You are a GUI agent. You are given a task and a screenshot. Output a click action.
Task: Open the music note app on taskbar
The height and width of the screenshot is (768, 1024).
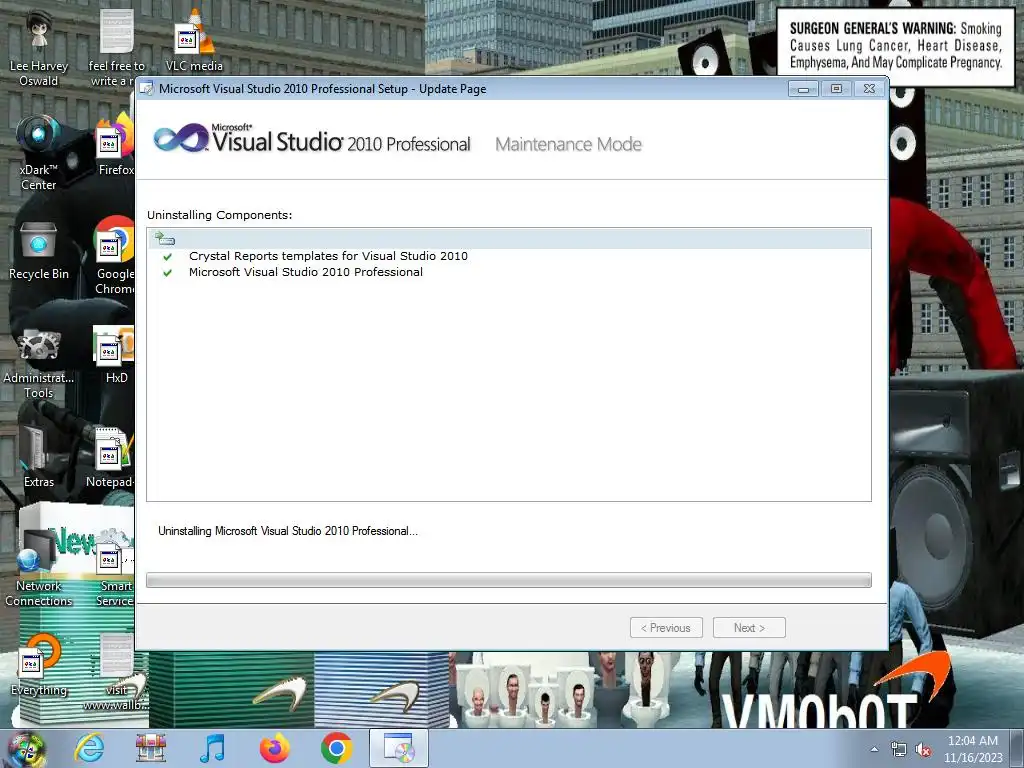click(x=212, y=748)
